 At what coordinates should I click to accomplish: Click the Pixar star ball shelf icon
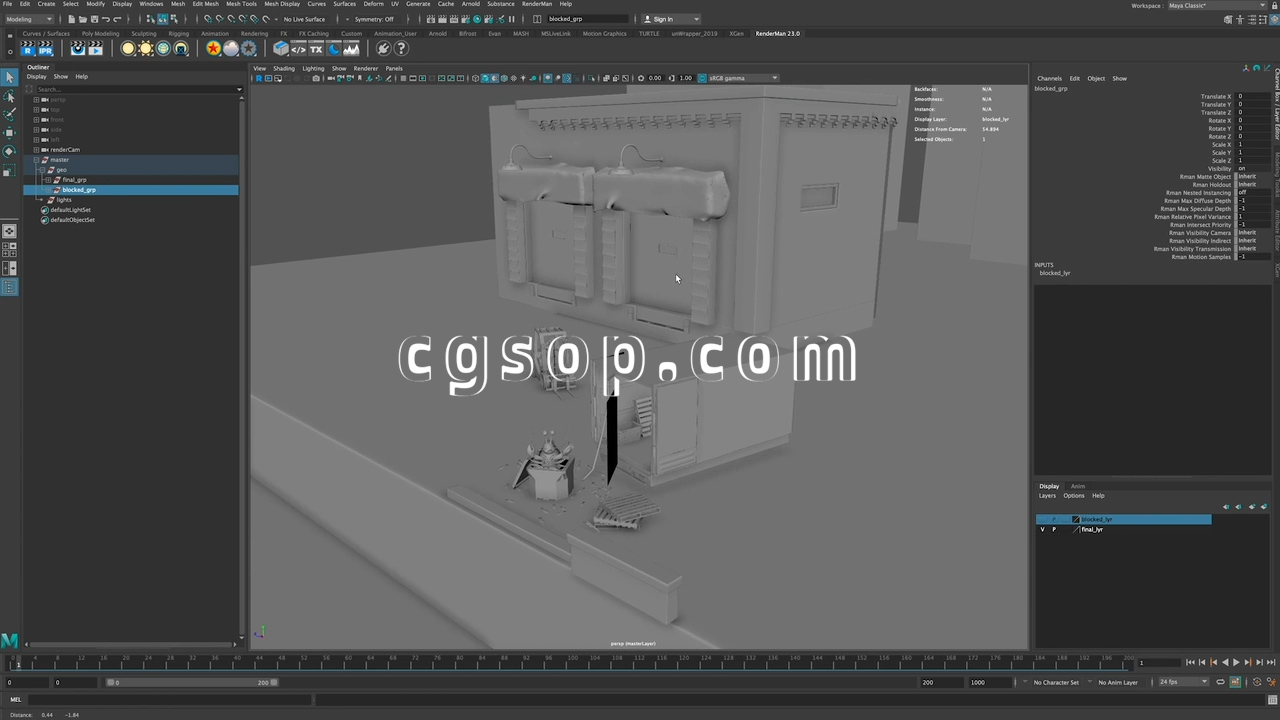click(x=214, y=48)
